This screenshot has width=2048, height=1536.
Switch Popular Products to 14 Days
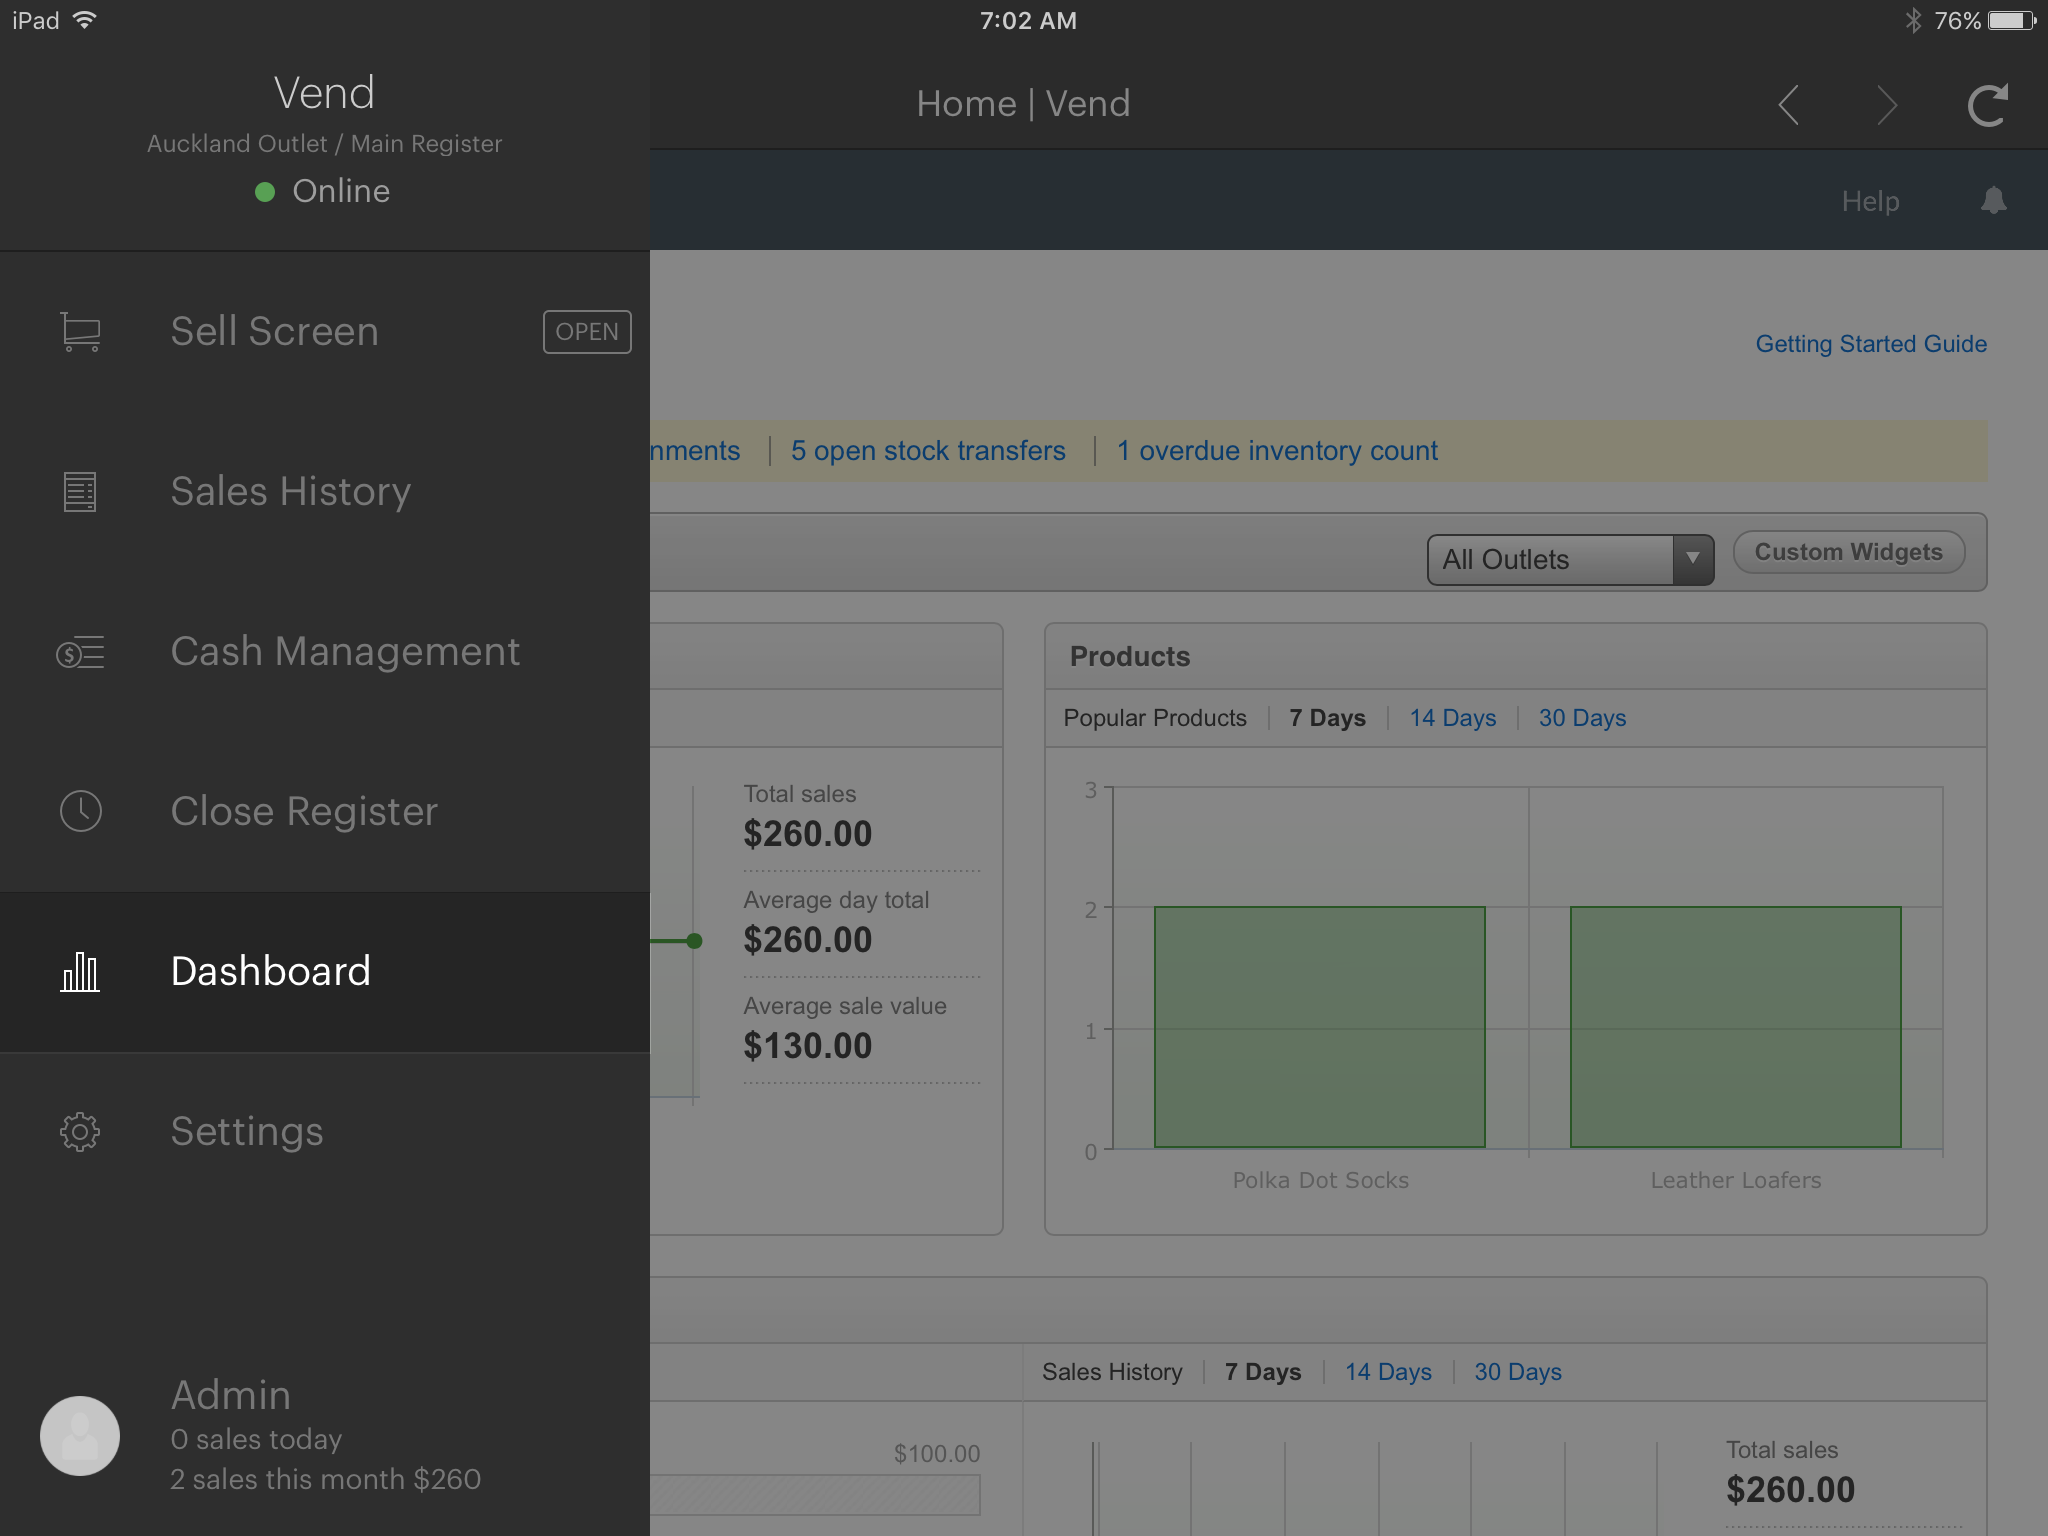tap(1452, 718)
